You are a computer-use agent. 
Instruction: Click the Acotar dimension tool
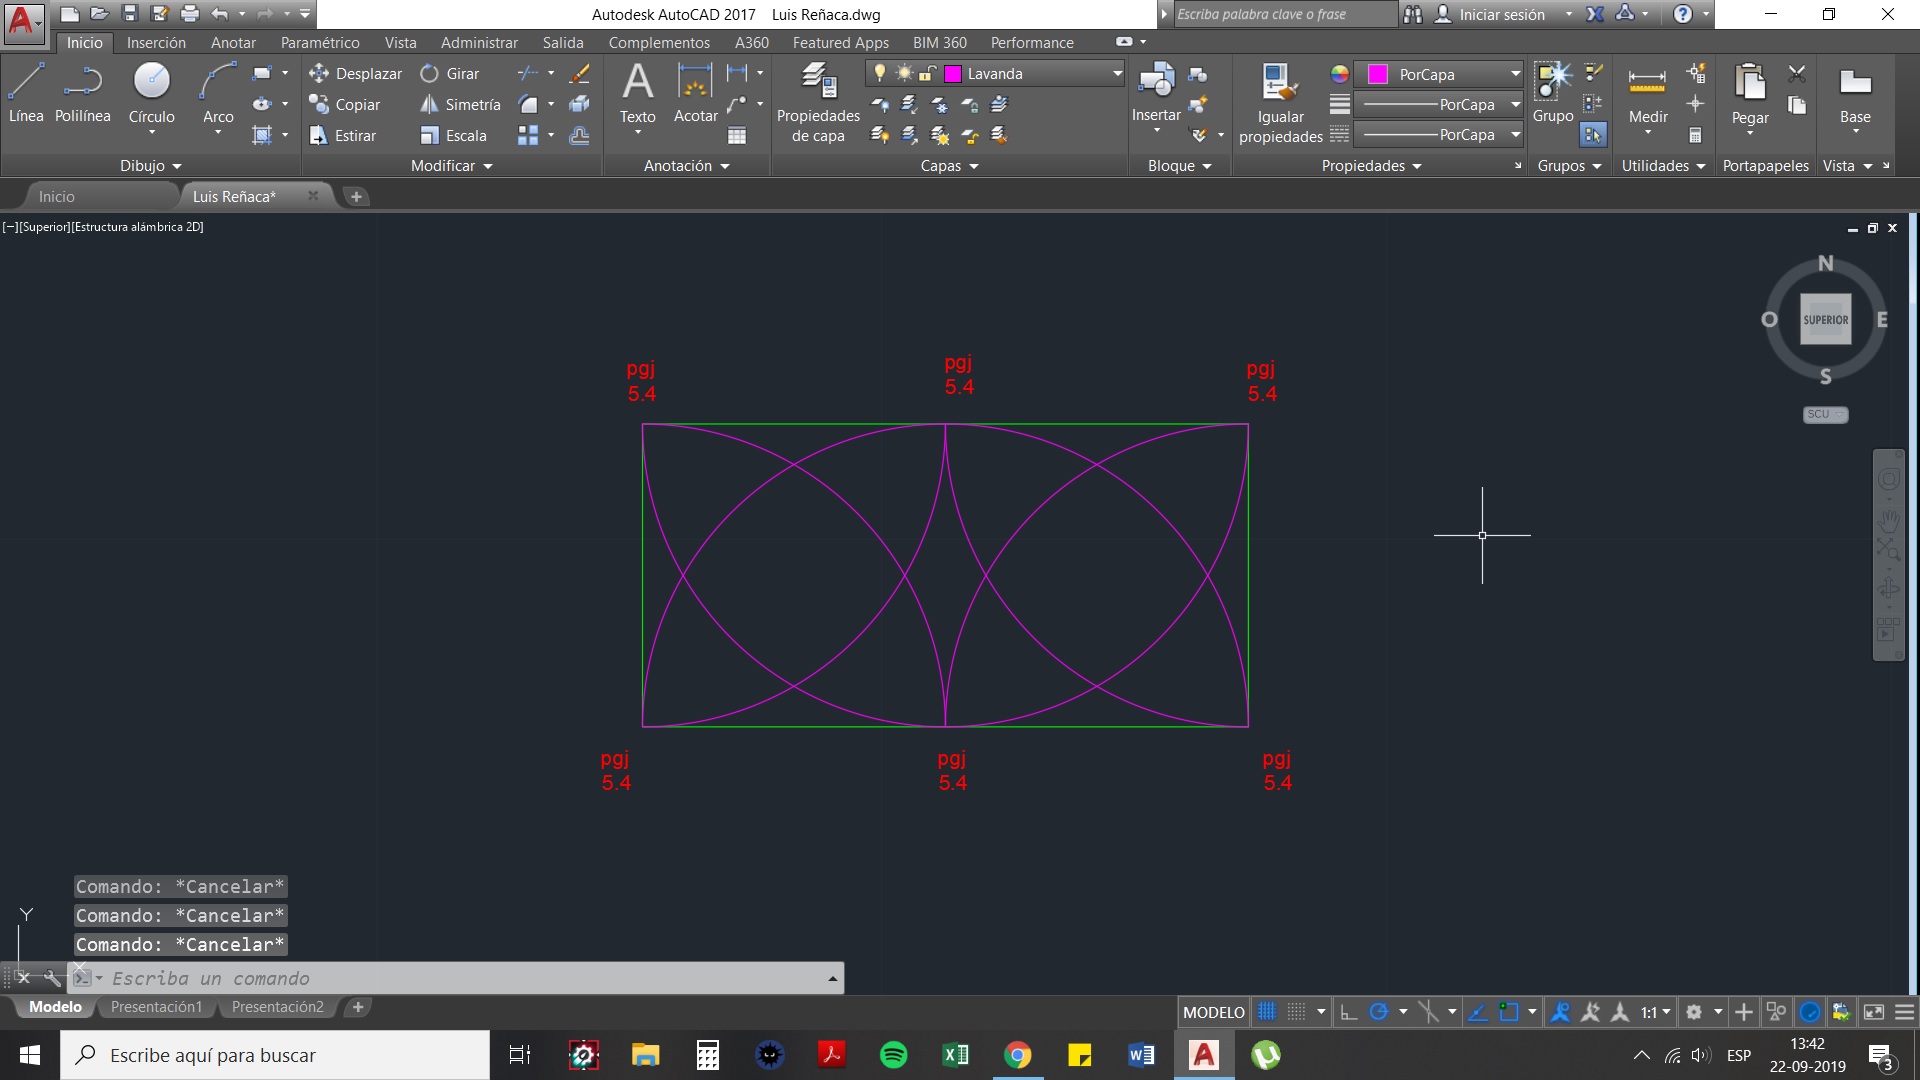(x=695, y=93)
